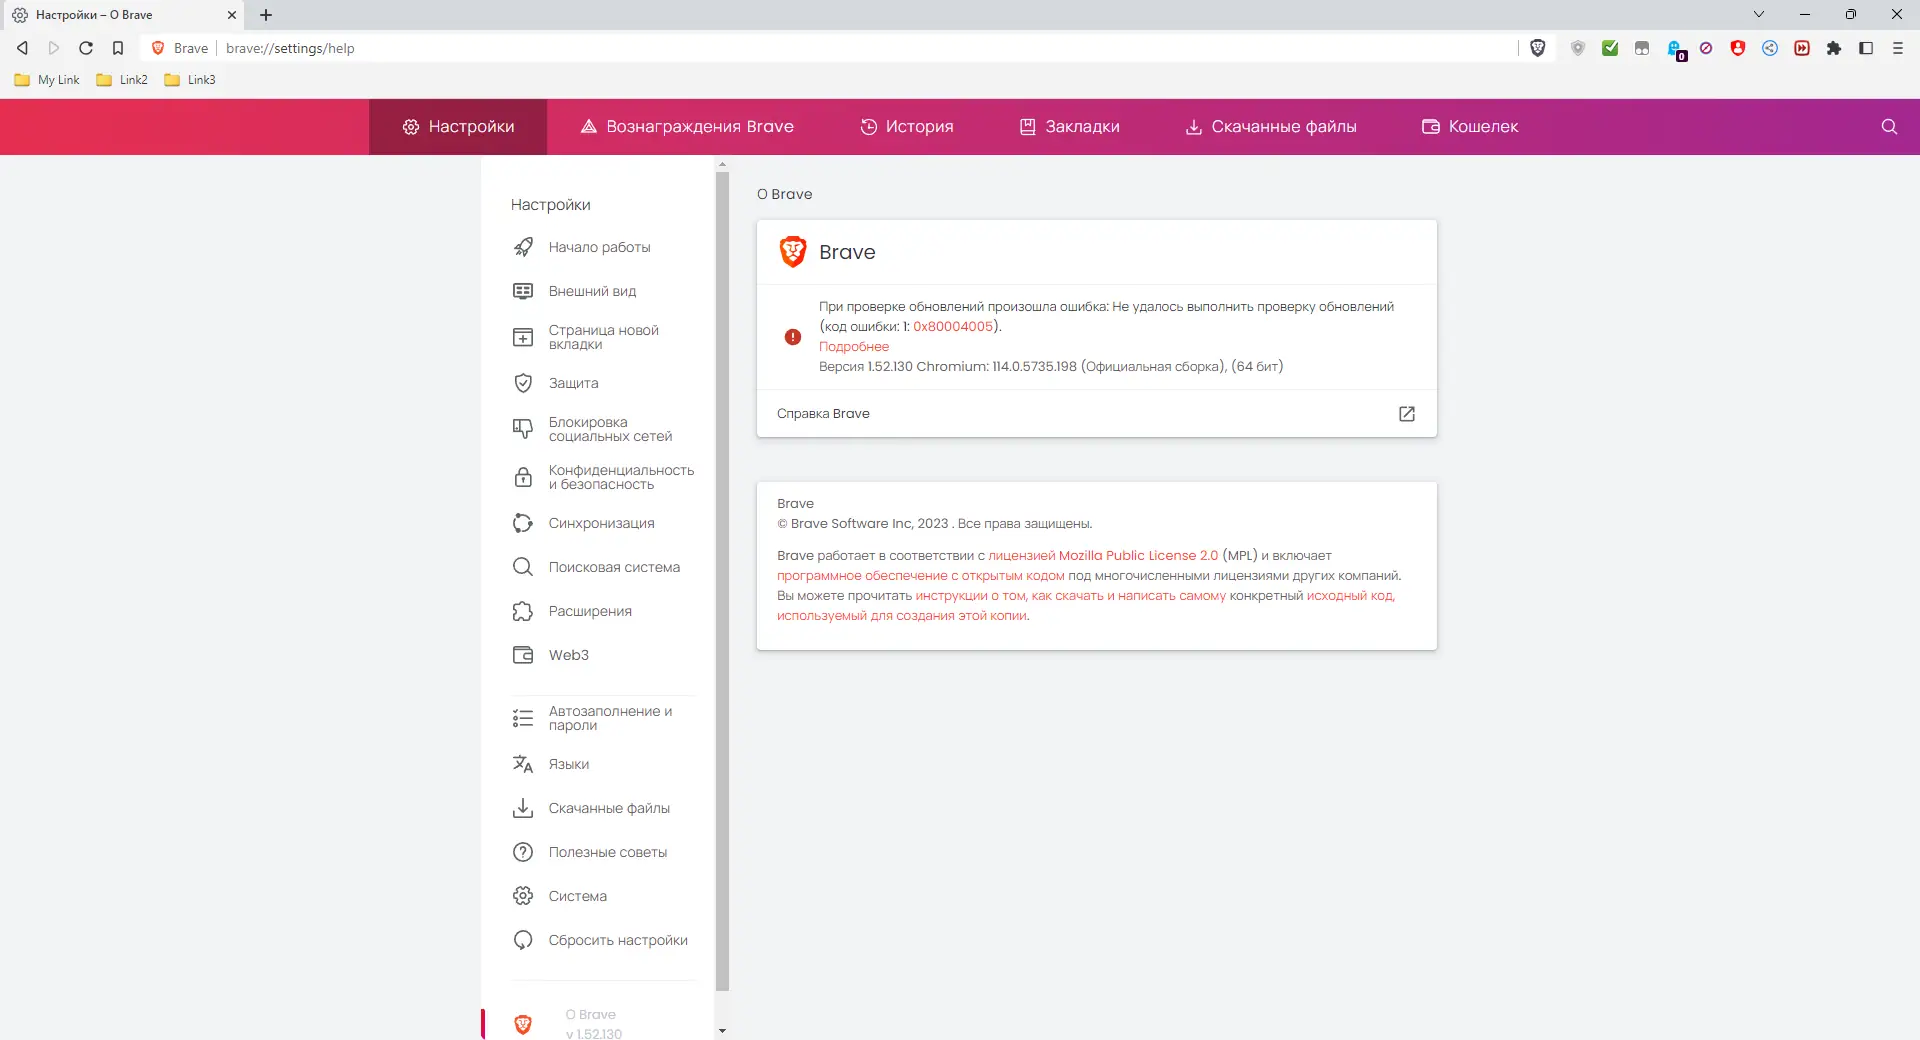The height and width of the screenshot is (1040, 1920).
Task: Open the Закладки tab
Action: (1069, 127)
